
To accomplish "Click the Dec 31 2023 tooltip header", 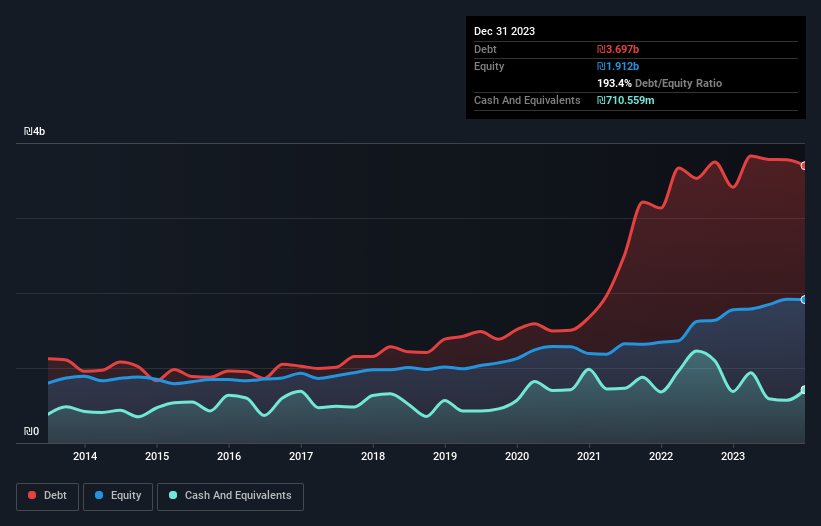I will [504, 31].
